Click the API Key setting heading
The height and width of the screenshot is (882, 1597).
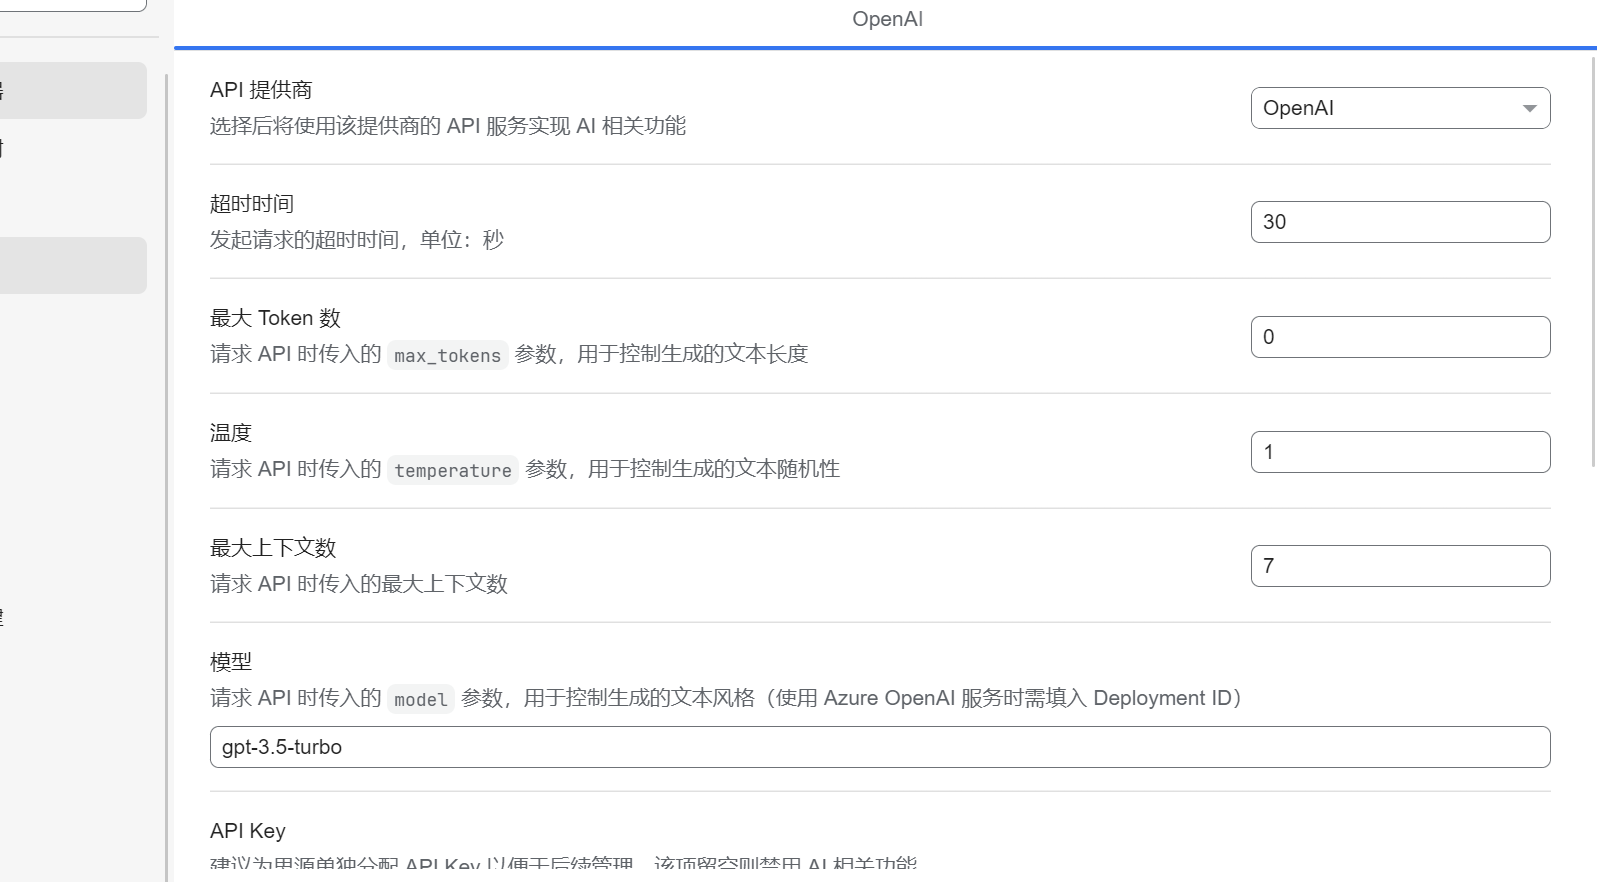click(248, 831)
